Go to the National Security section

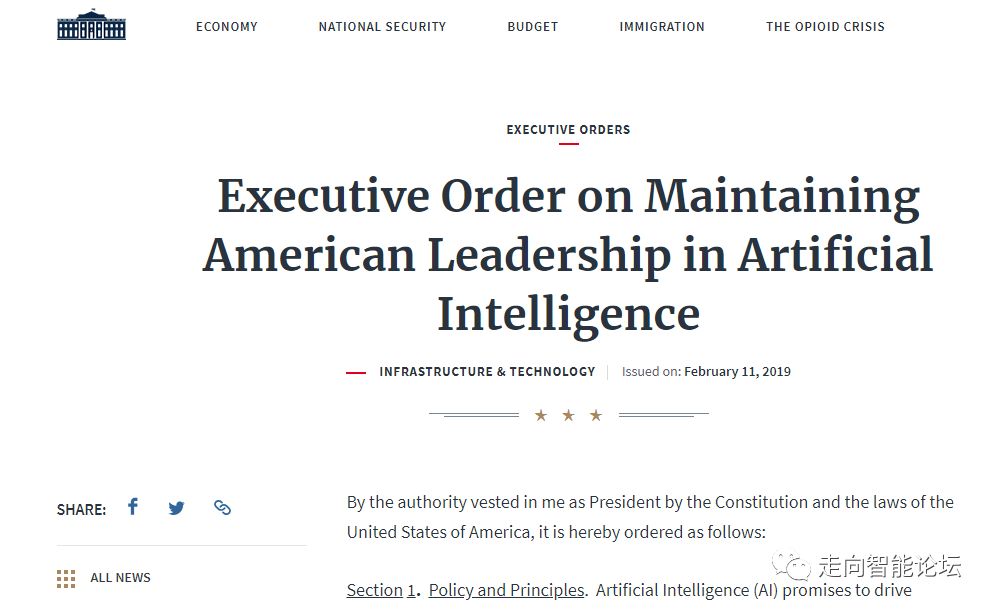click(382, 27)
